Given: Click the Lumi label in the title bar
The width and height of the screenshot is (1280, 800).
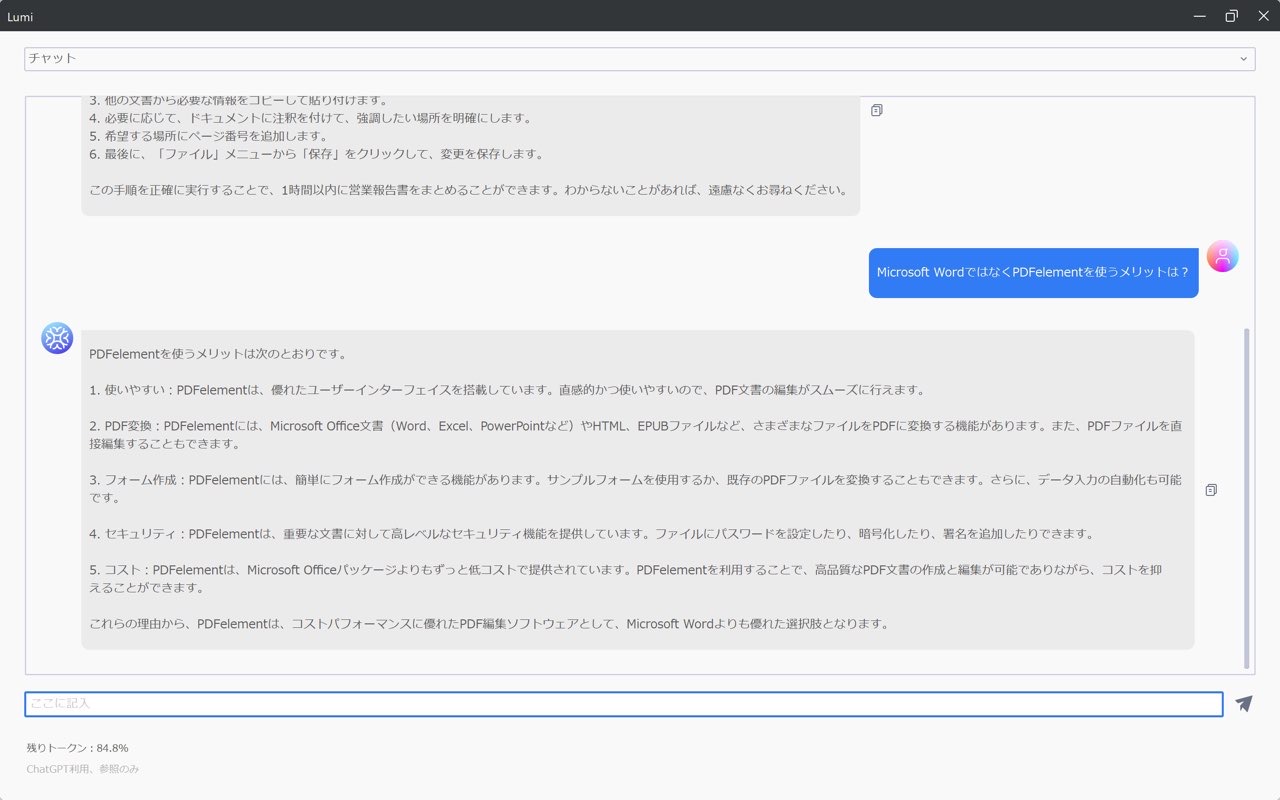Looking at the screenshot, I should [20, 16].
